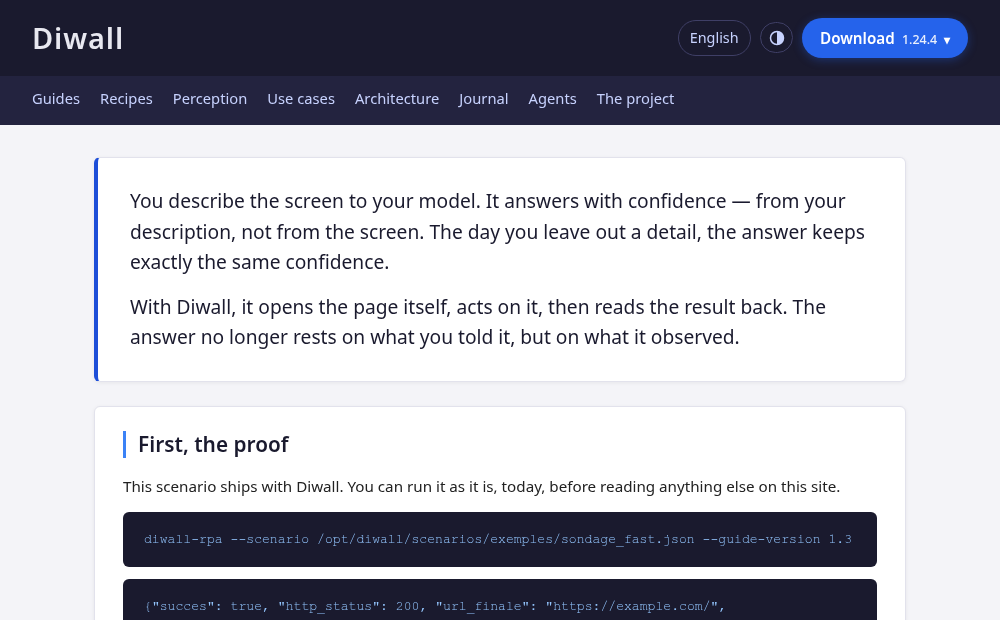Open the Download 1.24.4 version dropdown
The width and height of the screenshot is (1000, 620).
click(x=885, y=38)
